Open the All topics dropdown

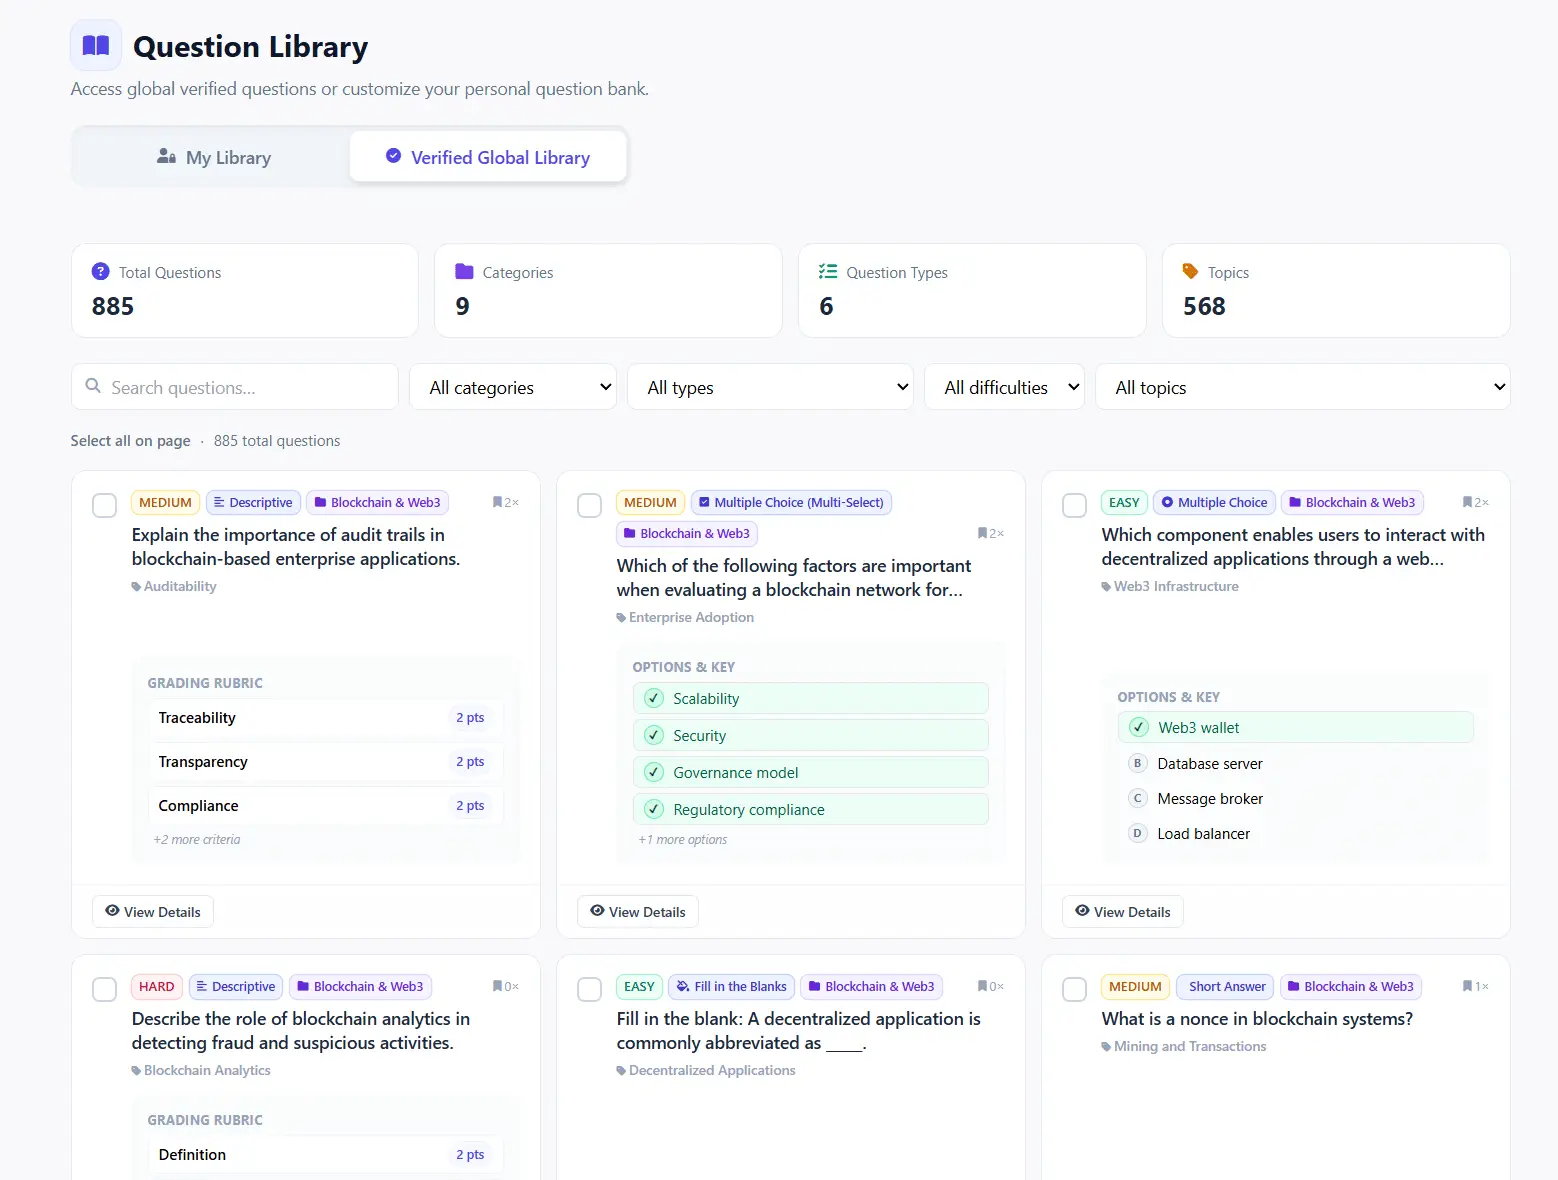(x=1303, y=387)
